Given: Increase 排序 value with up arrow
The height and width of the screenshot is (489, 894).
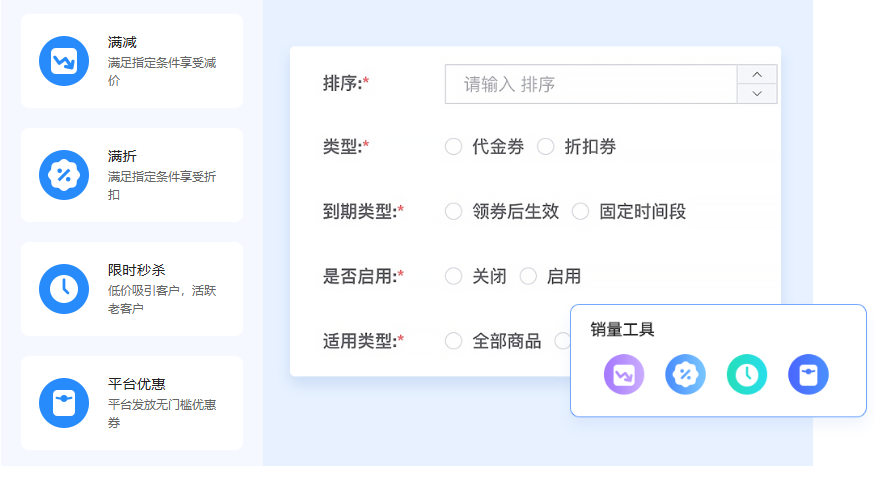Looking at the screenshot, I should 757,75.
